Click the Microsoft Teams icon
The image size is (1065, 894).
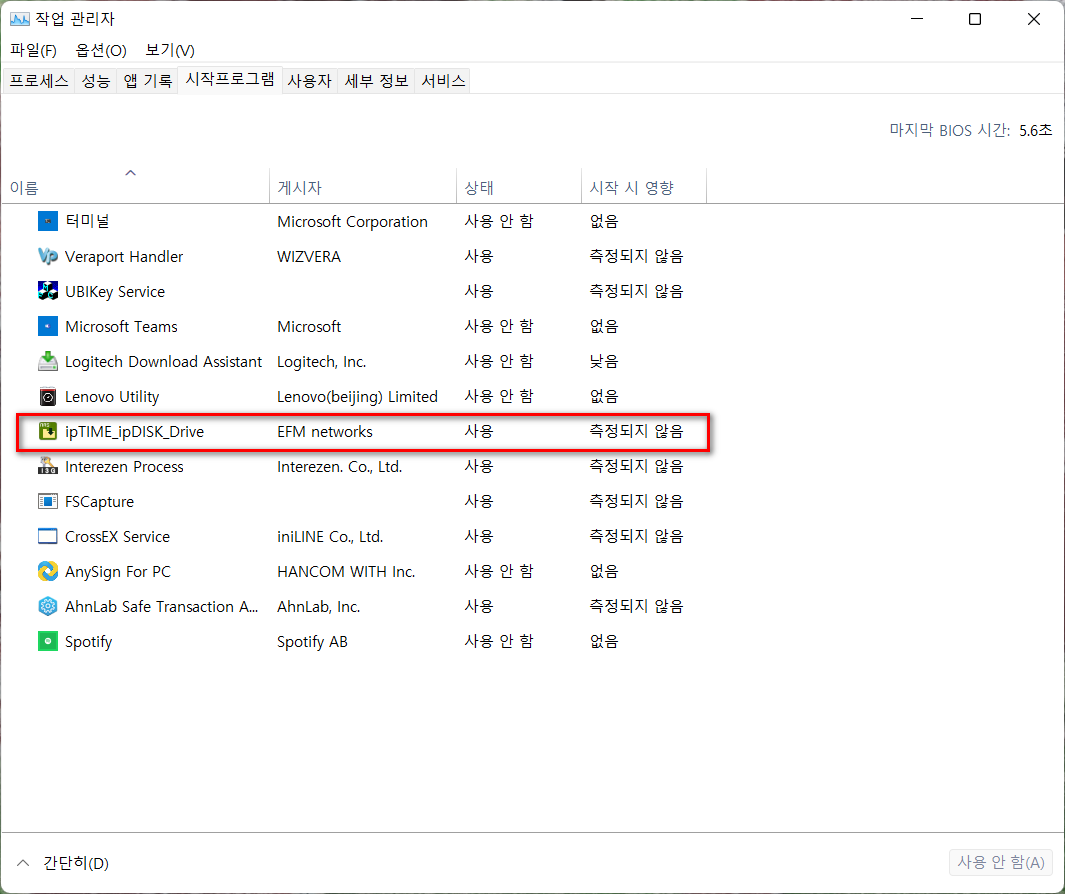pyautogui.click(x=48, y=327)
